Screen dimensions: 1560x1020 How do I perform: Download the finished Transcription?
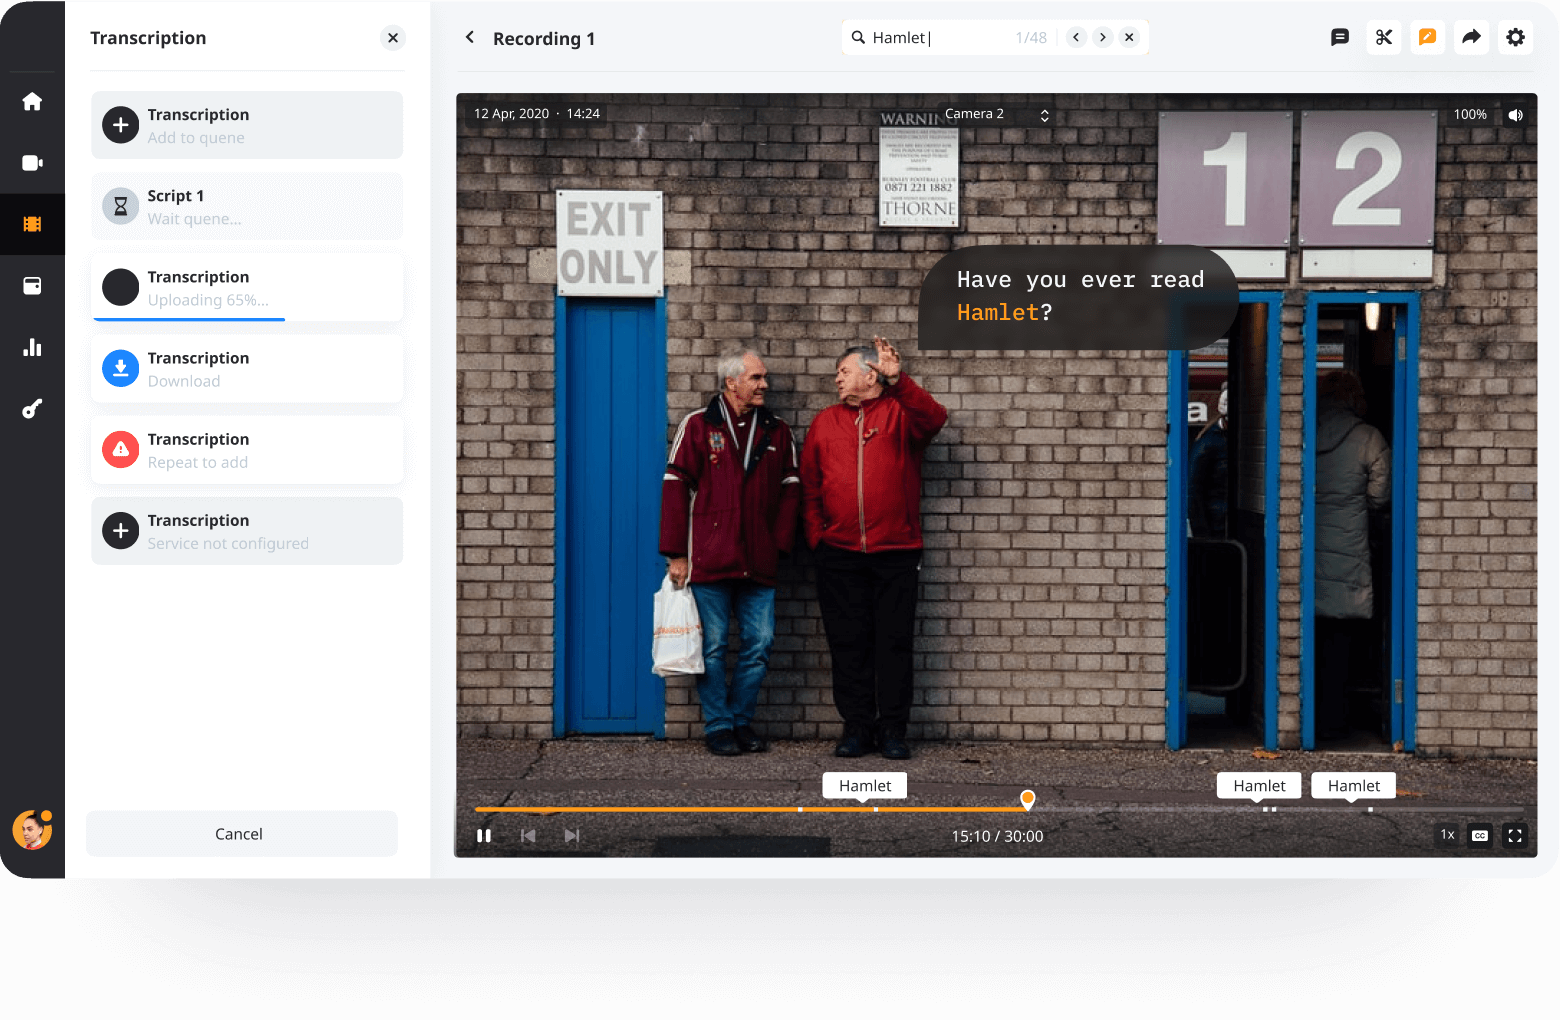pyautogui.click(x=121, y=369)
